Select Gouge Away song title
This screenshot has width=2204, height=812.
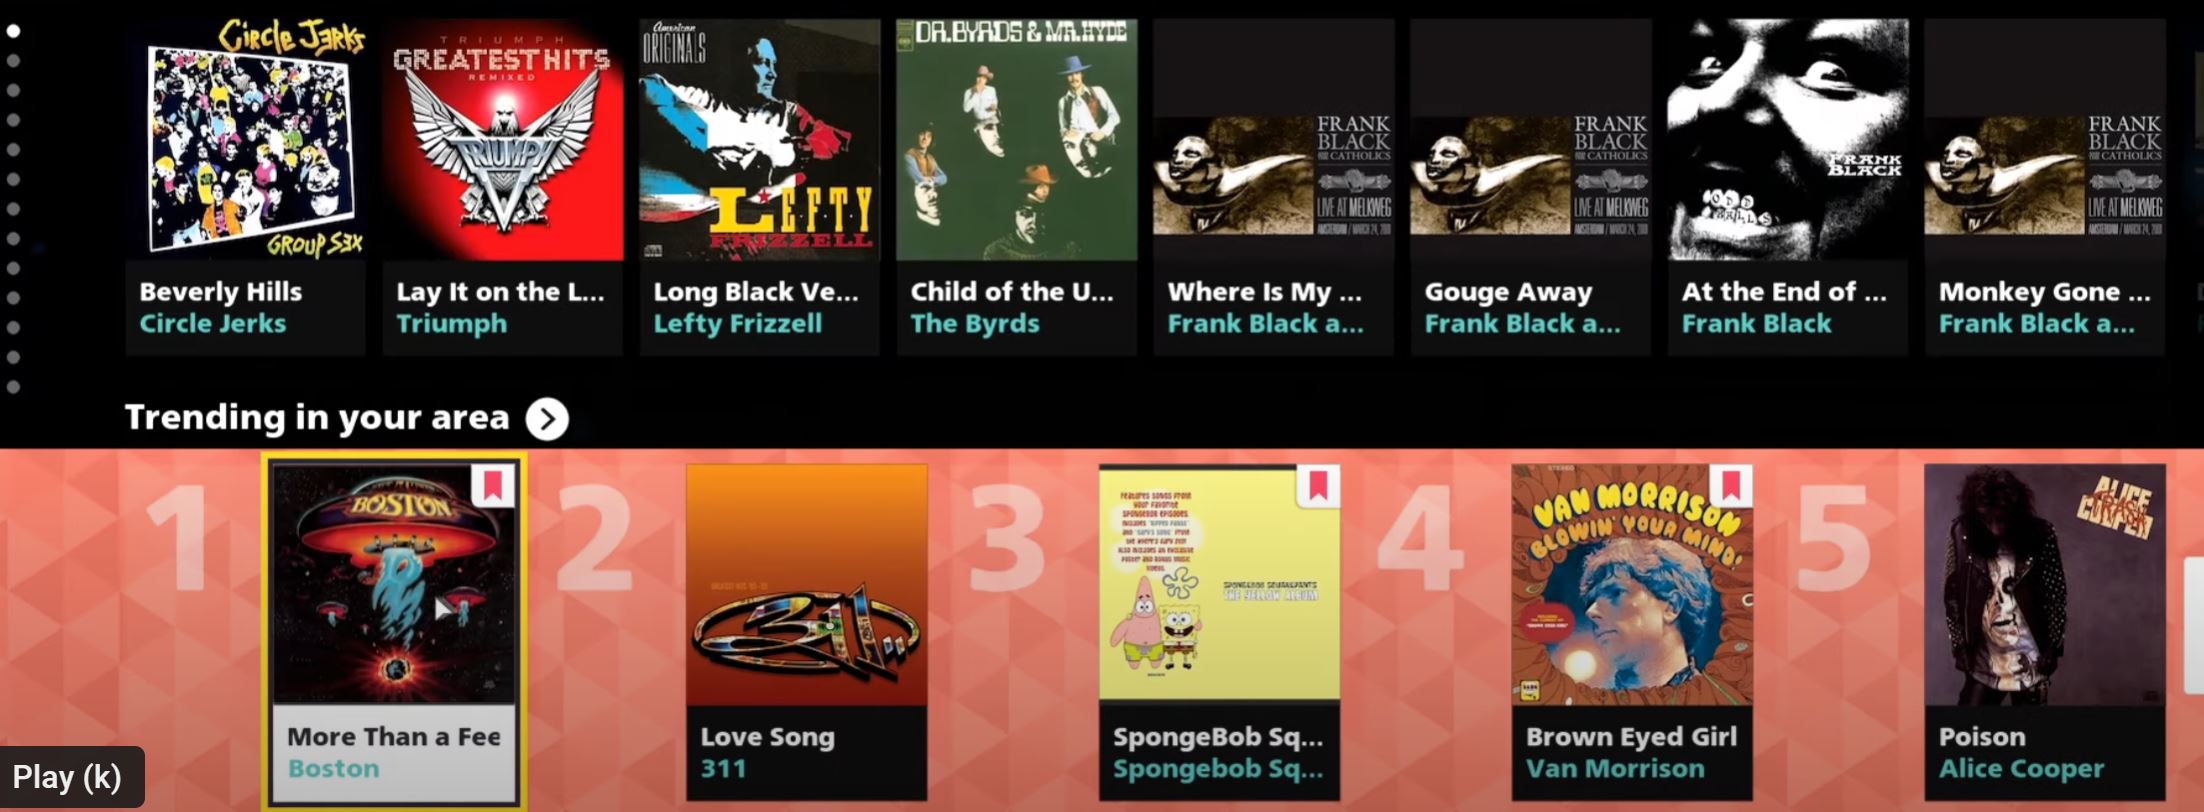click(1508, 293)
